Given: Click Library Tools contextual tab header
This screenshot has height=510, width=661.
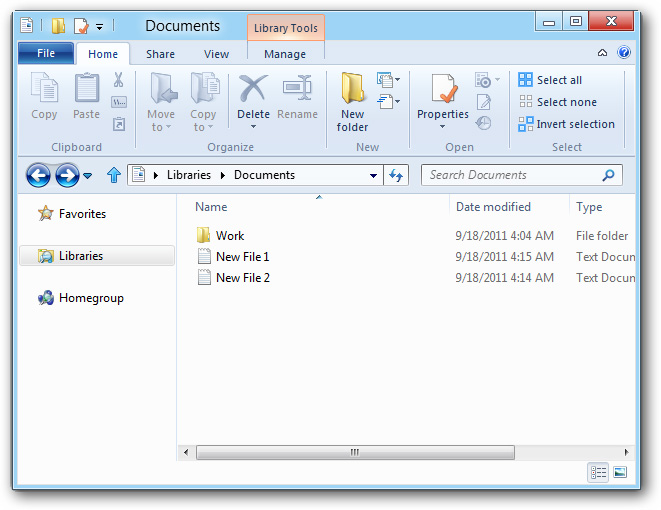Looking at the screenshot, I should coord(286,28).
